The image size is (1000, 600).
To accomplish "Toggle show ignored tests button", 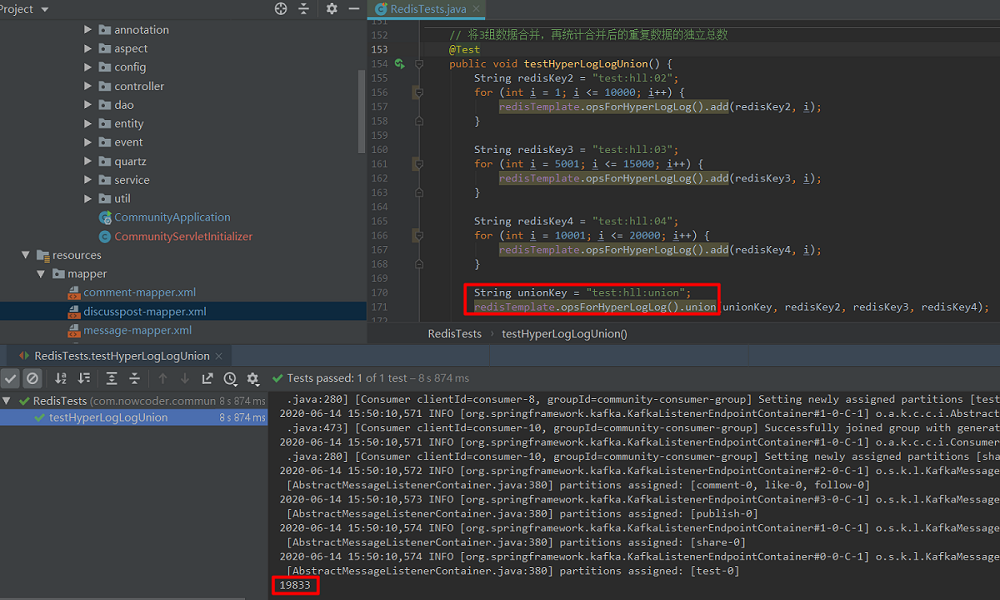I will coord(32,379).
